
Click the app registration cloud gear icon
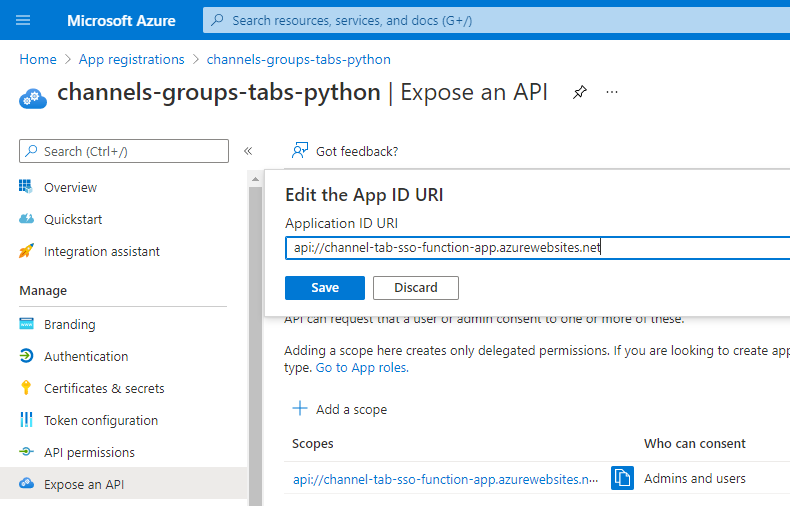point(33,99)
